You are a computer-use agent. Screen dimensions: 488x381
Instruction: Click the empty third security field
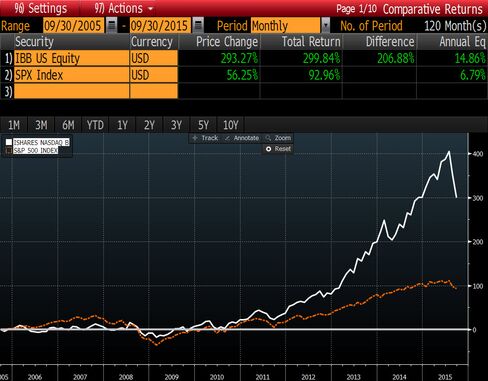pos(72,91)
